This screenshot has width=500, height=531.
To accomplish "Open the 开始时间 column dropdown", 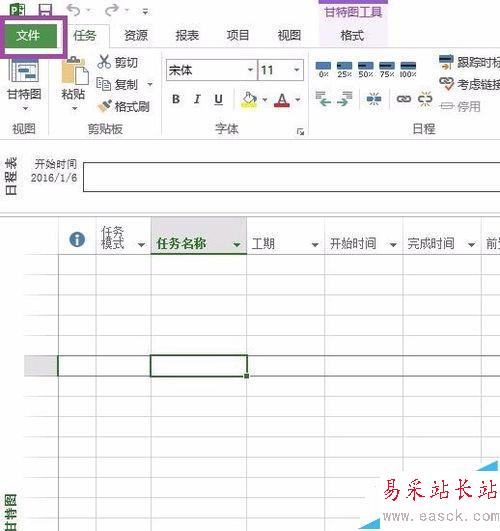I will (x=393, y=244).
